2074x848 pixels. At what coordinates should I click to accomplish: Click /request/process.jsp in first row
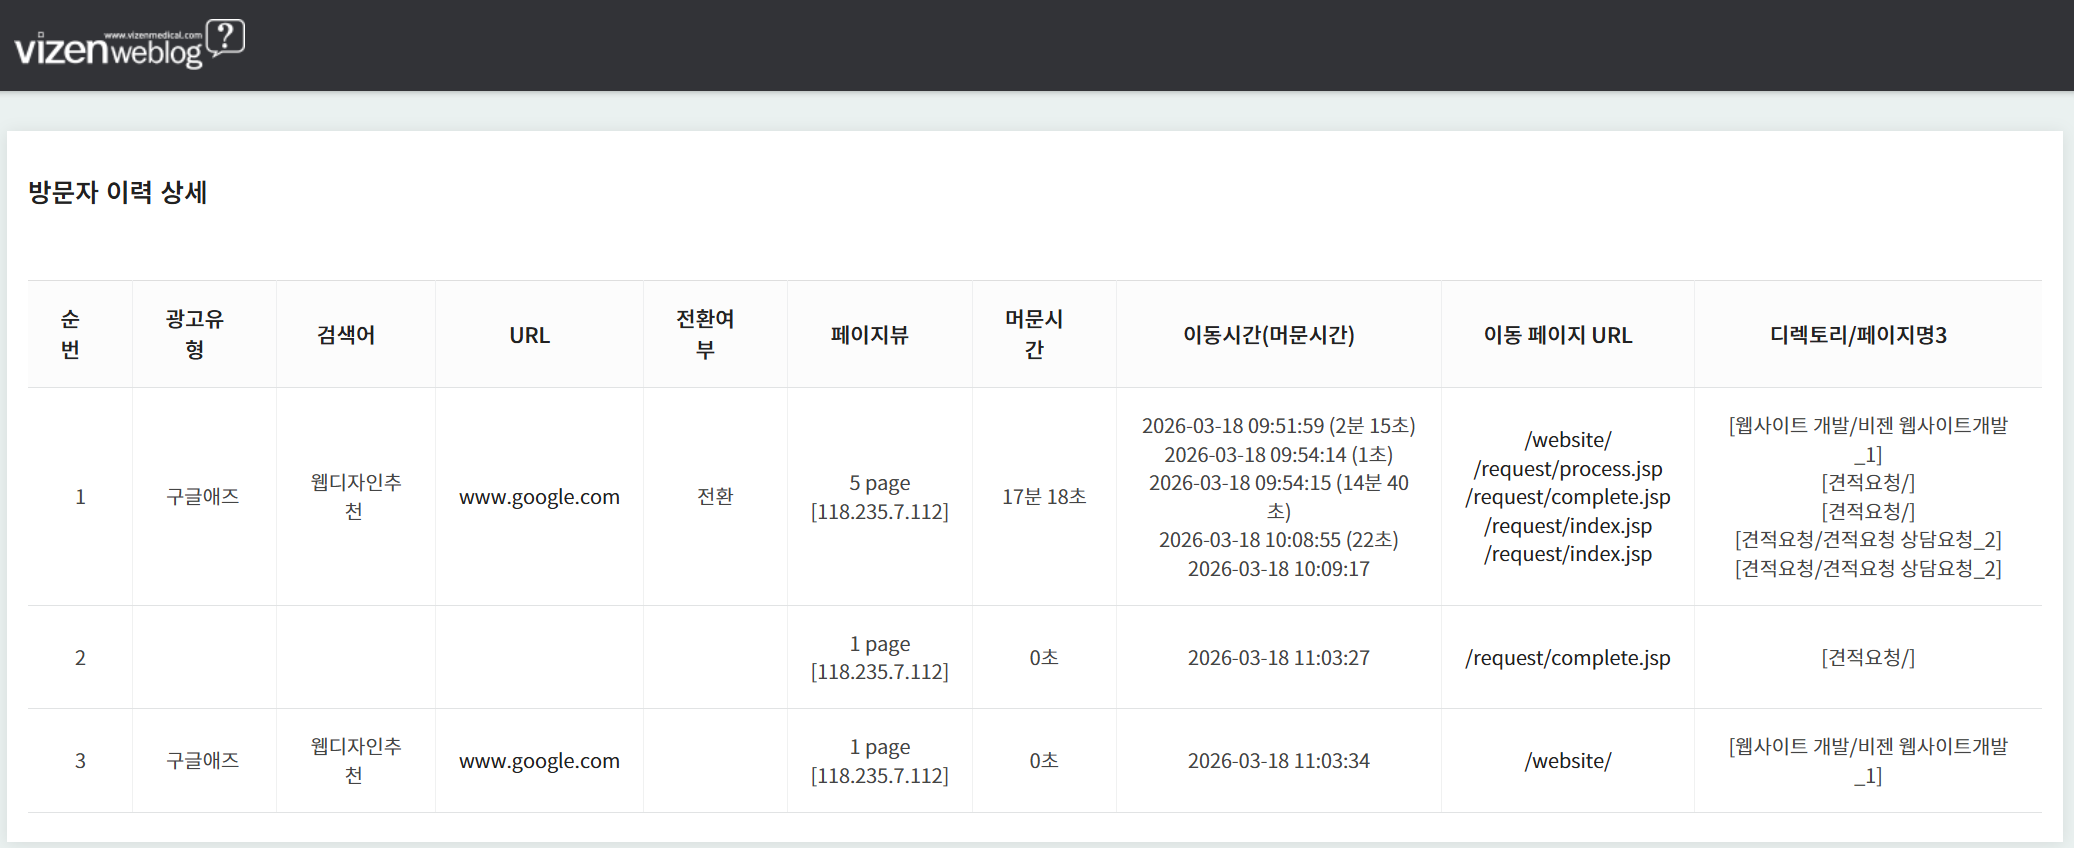1567,469
